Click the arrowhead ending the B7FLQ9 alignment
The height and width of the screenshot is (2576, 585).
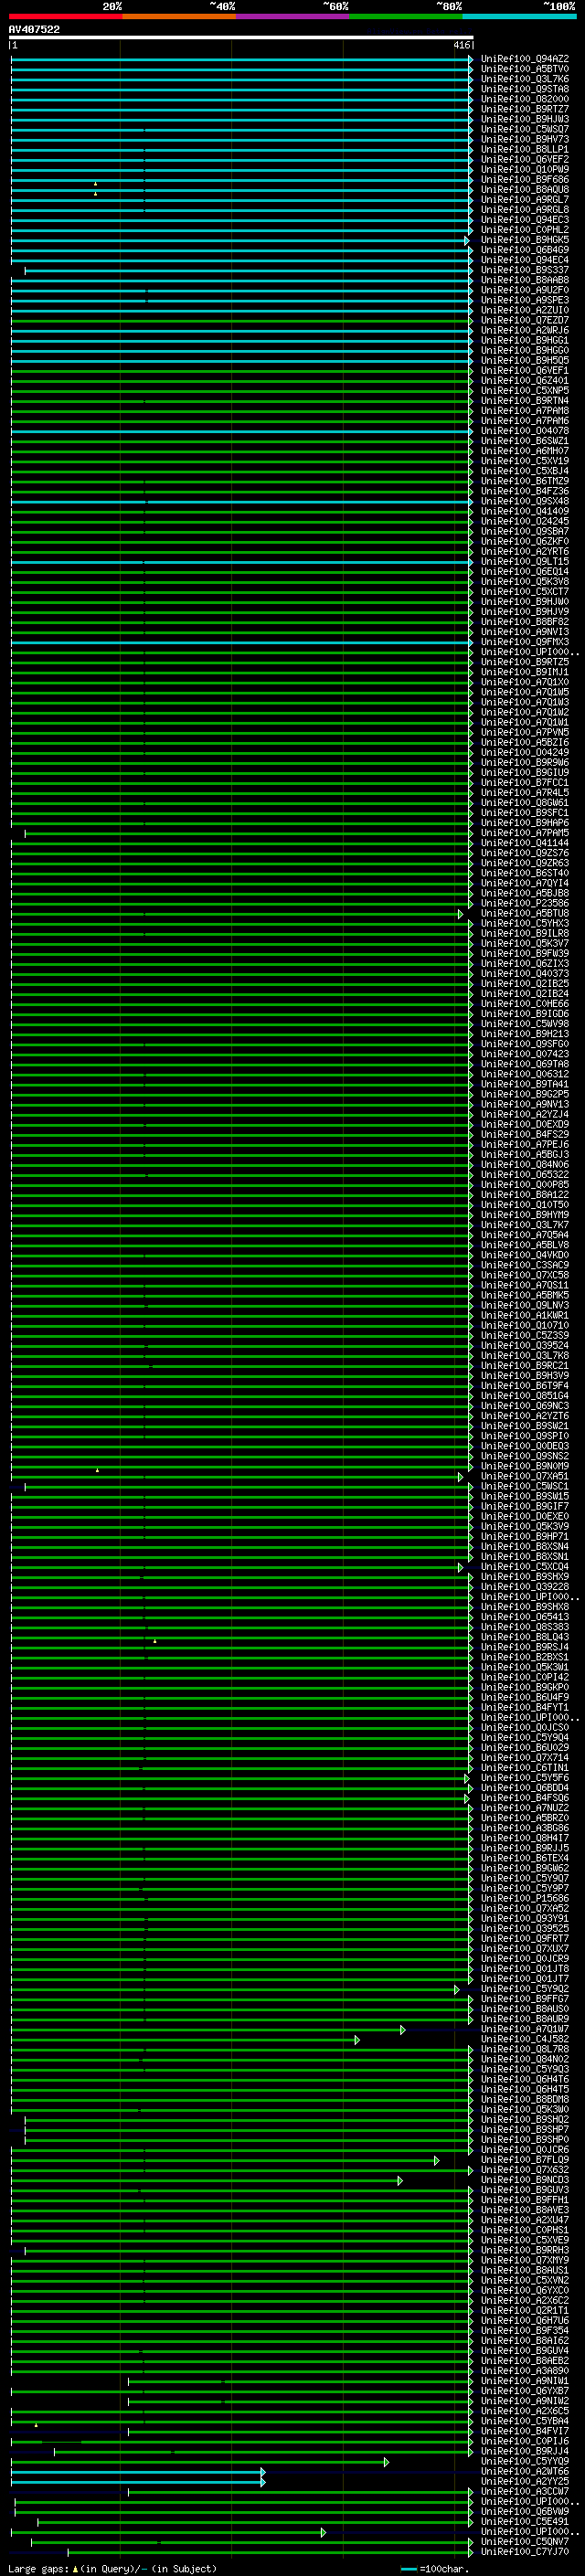[x=437, y=2161]
